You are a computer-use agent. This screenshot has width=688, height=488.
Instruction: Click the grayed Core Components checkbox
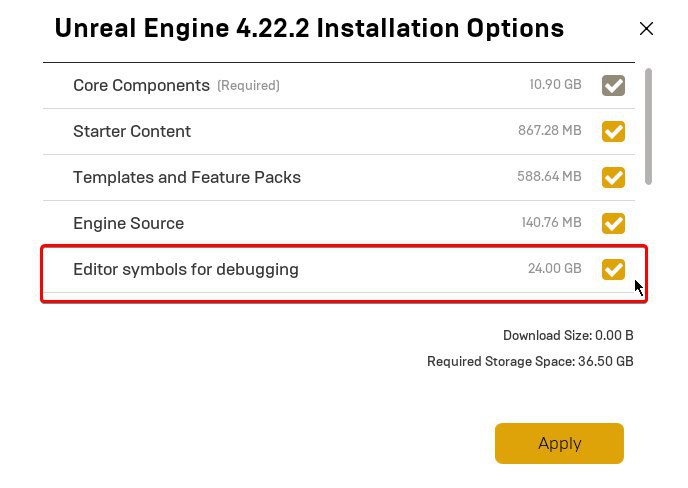(x=613, y=85)
